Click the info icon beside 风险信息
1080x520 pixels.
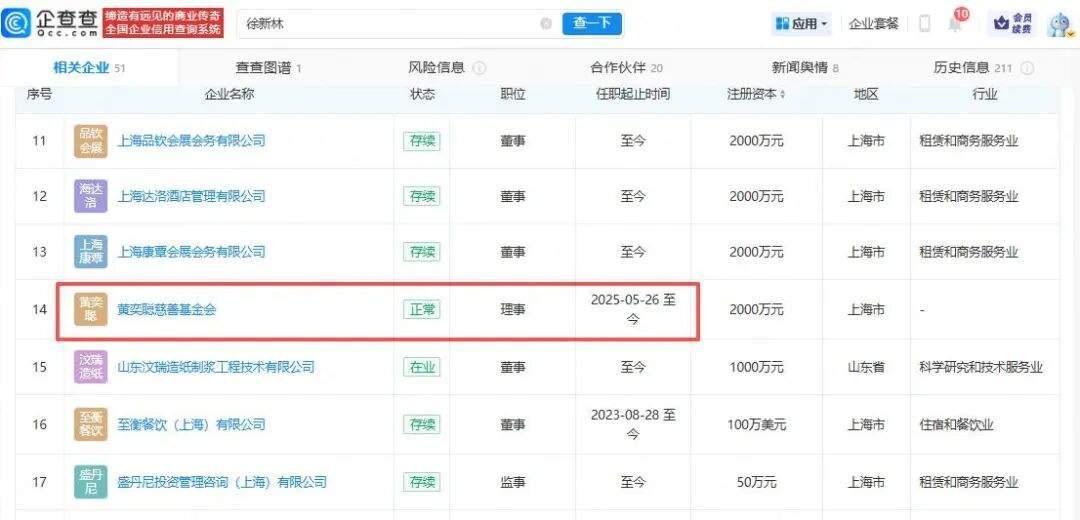(x=479, y=68)
